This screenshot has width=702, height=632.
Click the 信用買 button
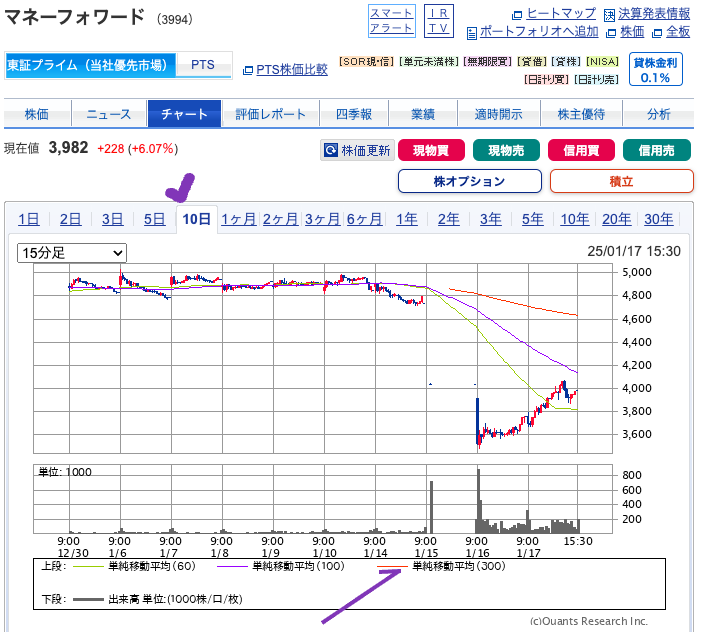tap(581, 150)
